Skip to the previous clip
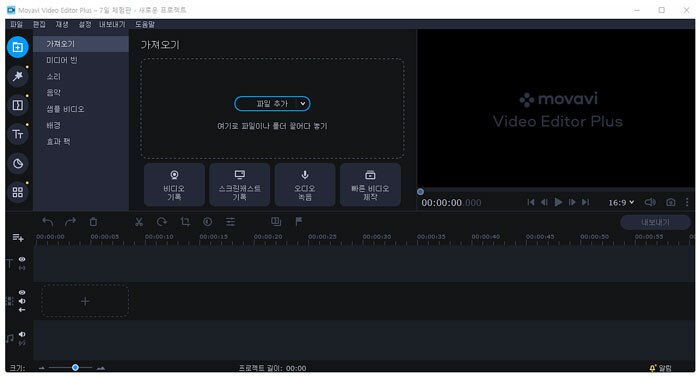The image size is (700, 377). (531, 202)
